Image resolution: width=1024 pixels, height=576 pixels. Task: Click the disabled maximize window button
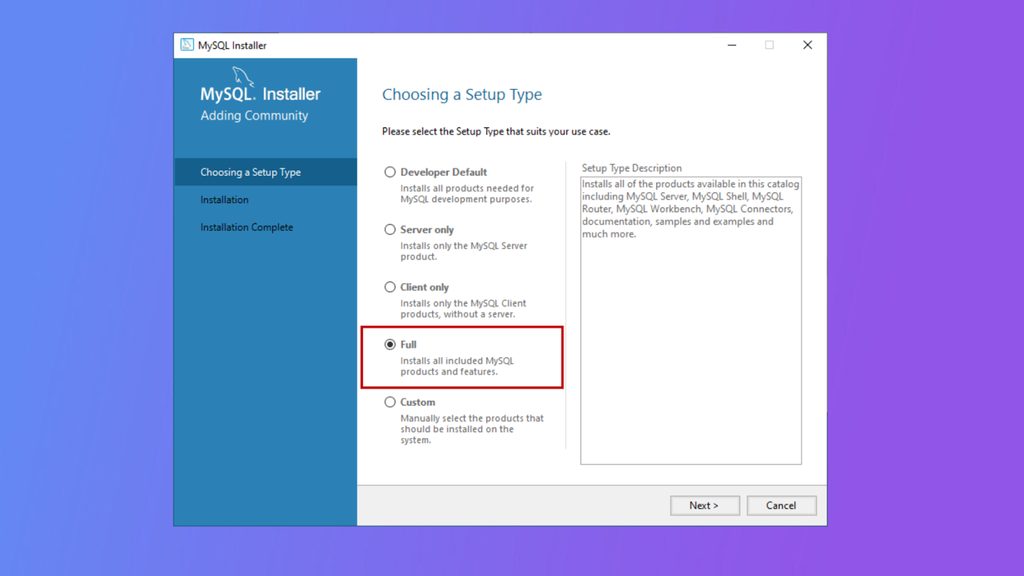tap(769, 45)
